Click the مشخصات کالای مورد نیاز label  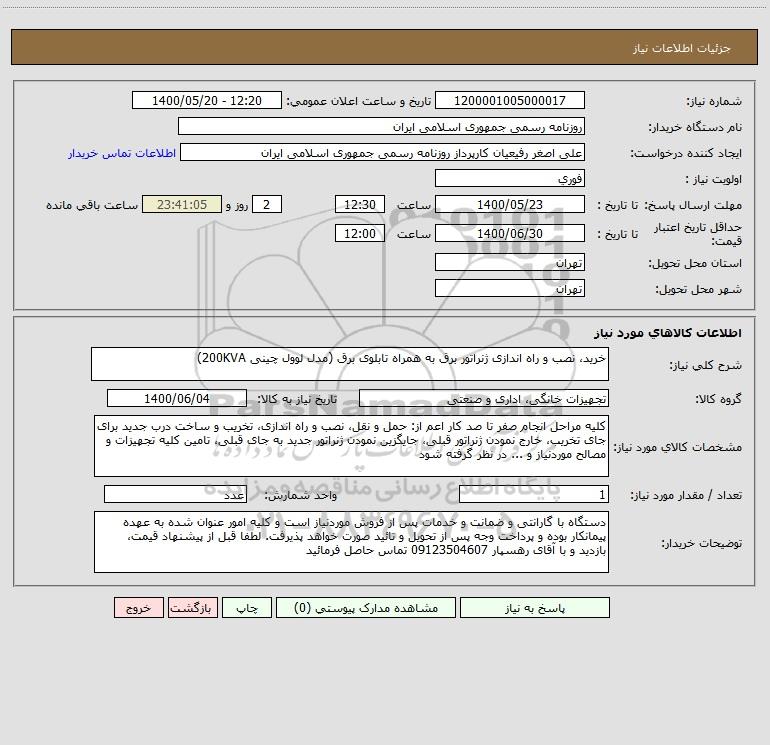[x=678, y=447]
